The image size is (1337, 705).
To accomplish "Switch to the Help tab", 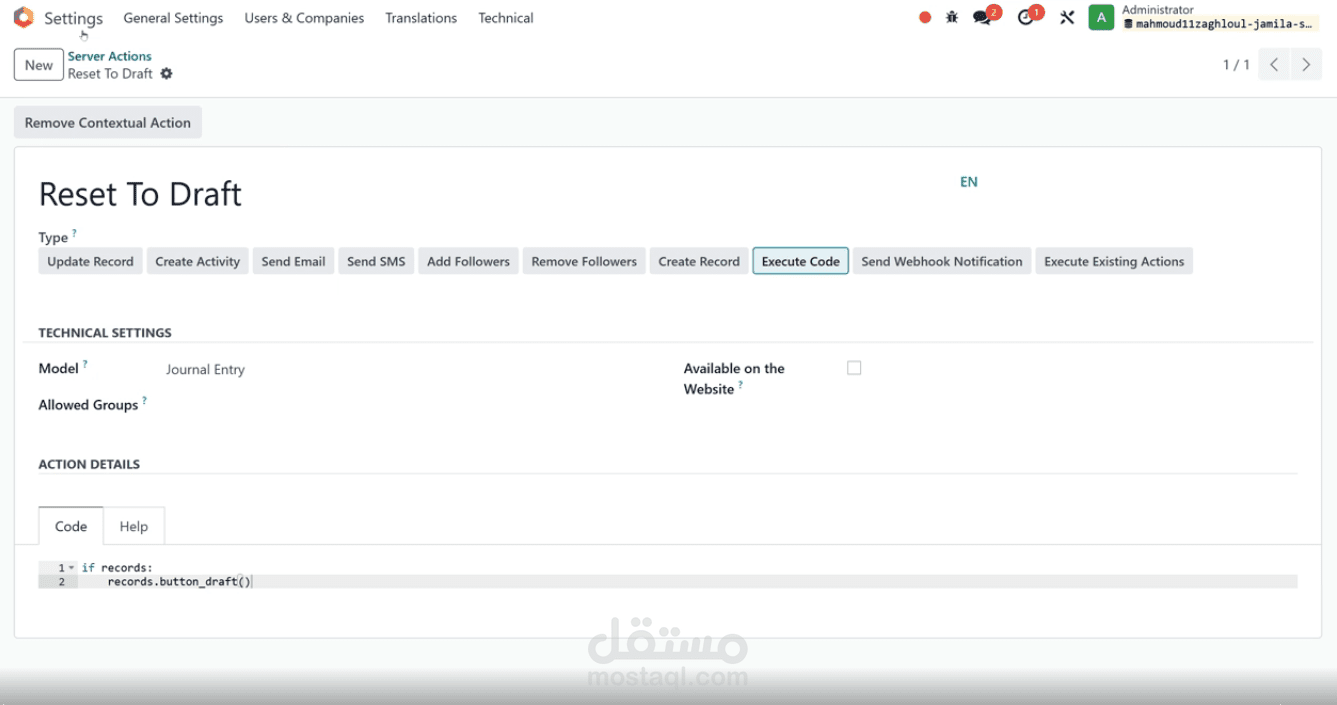I will point(134,526).
